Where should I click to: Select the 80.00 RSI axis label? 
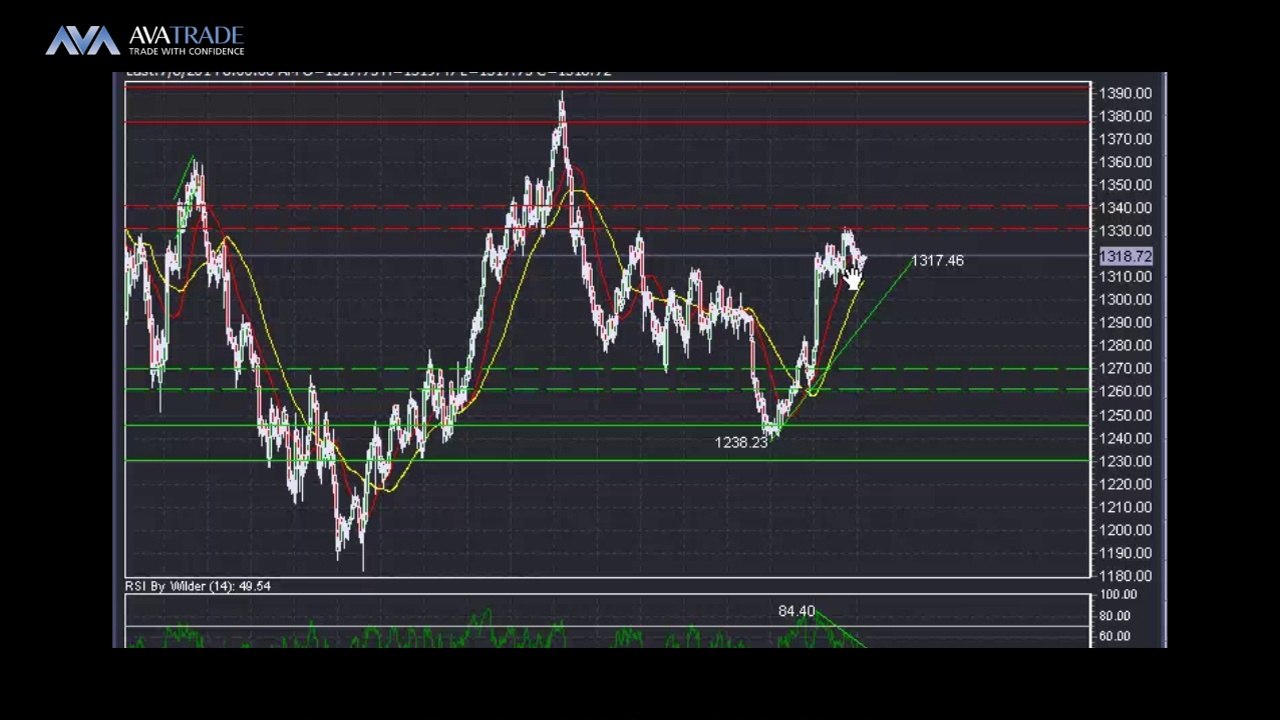(1116, 616)
